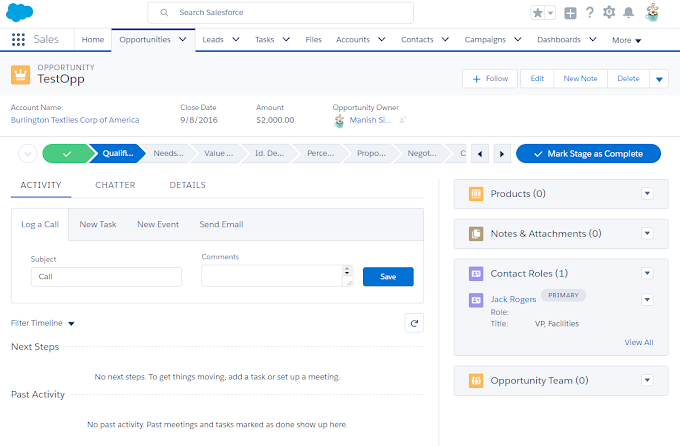Click the completed stage checkmark in path
Screen dimensions: 680x446
67,154
